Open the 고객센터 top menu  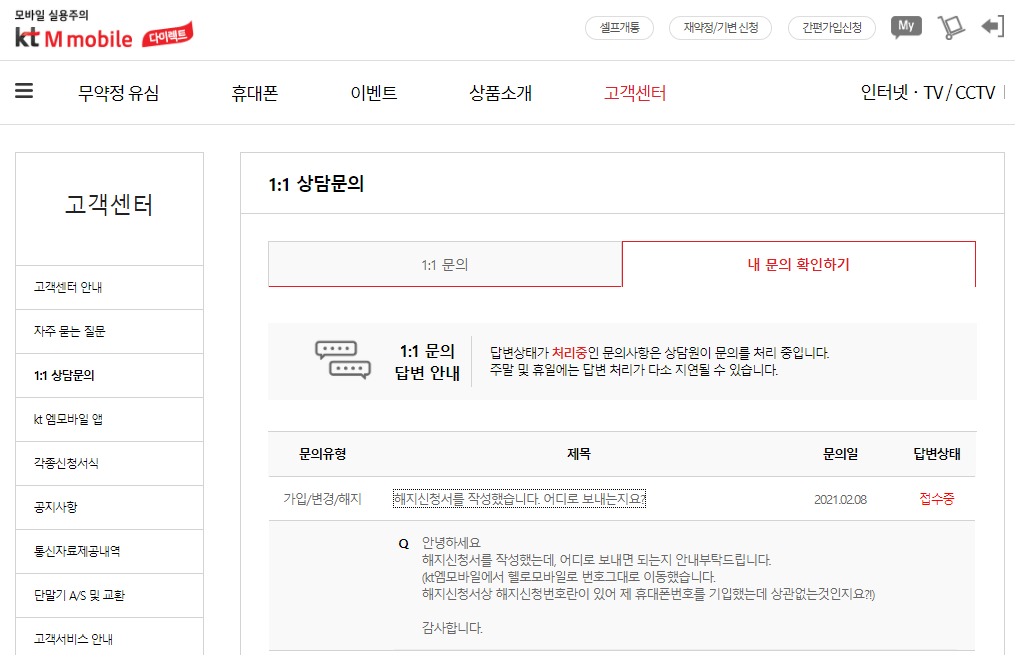coord(635,93)
